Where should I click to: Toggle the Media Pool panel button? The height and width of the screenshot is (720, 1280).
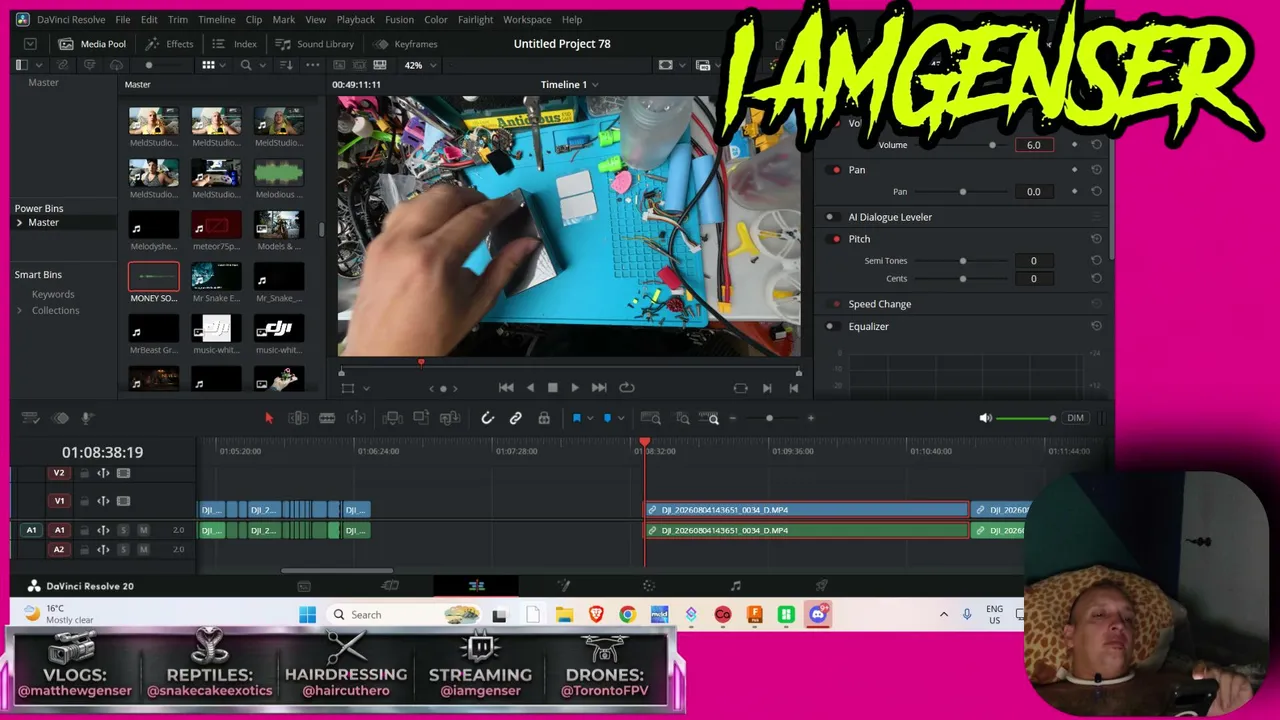tap(92, 44)
